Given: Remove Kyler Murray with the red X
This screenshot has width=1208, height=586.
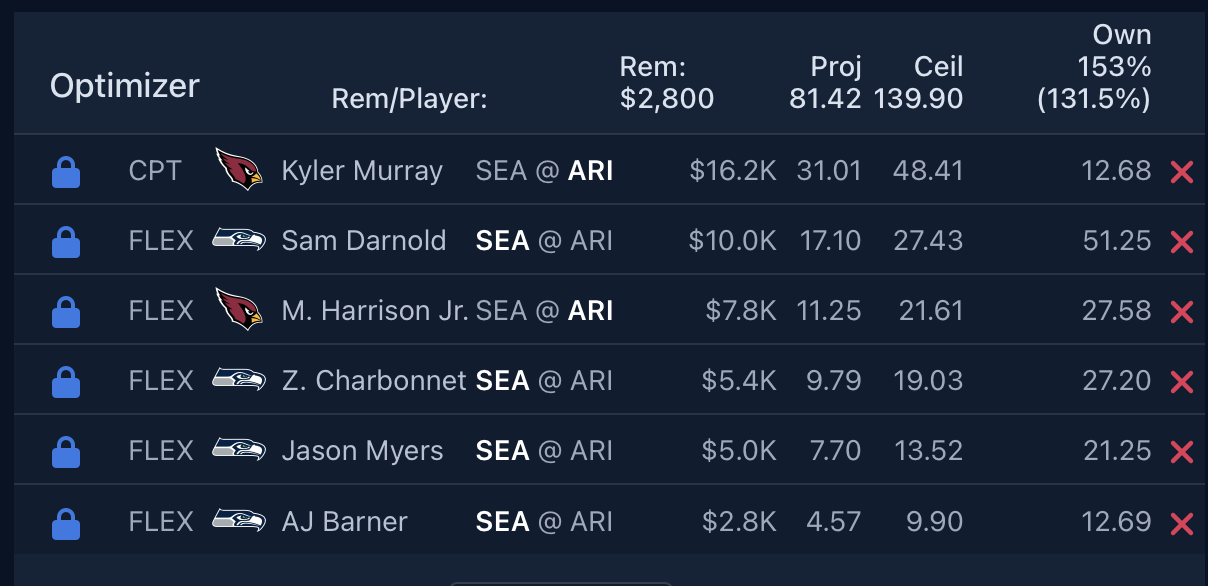Looking at the screenshot, I should pyautogui.click(x=1182, y=172).
